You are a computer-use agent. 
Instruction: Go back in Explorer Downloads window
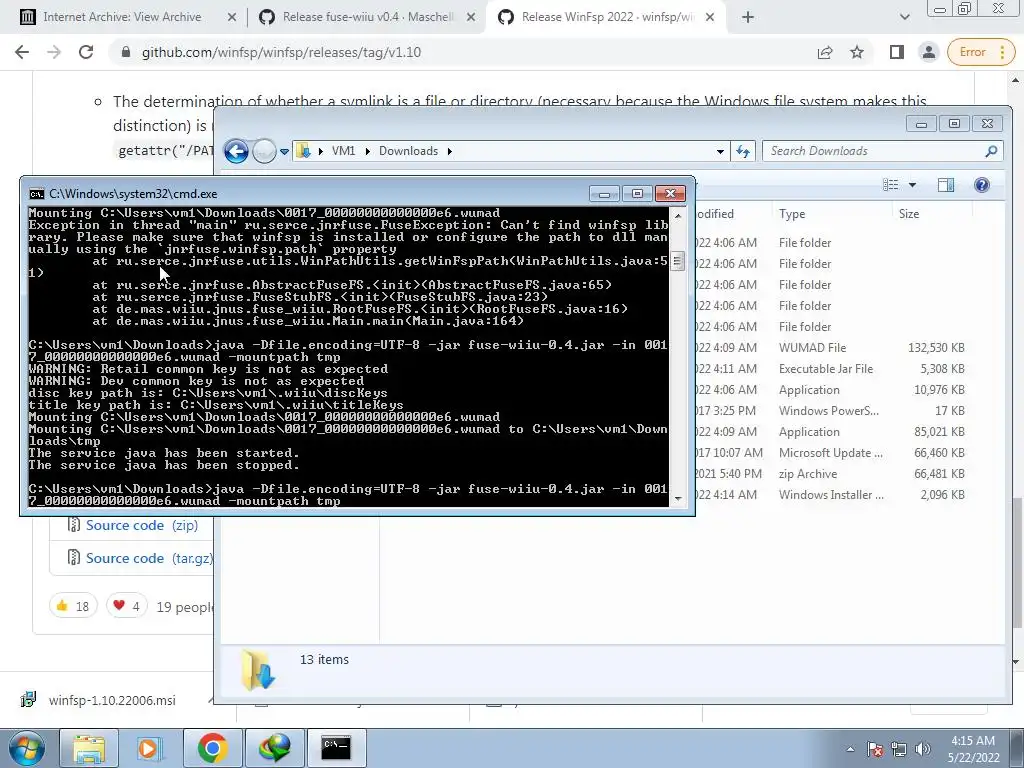click(236, 152)
